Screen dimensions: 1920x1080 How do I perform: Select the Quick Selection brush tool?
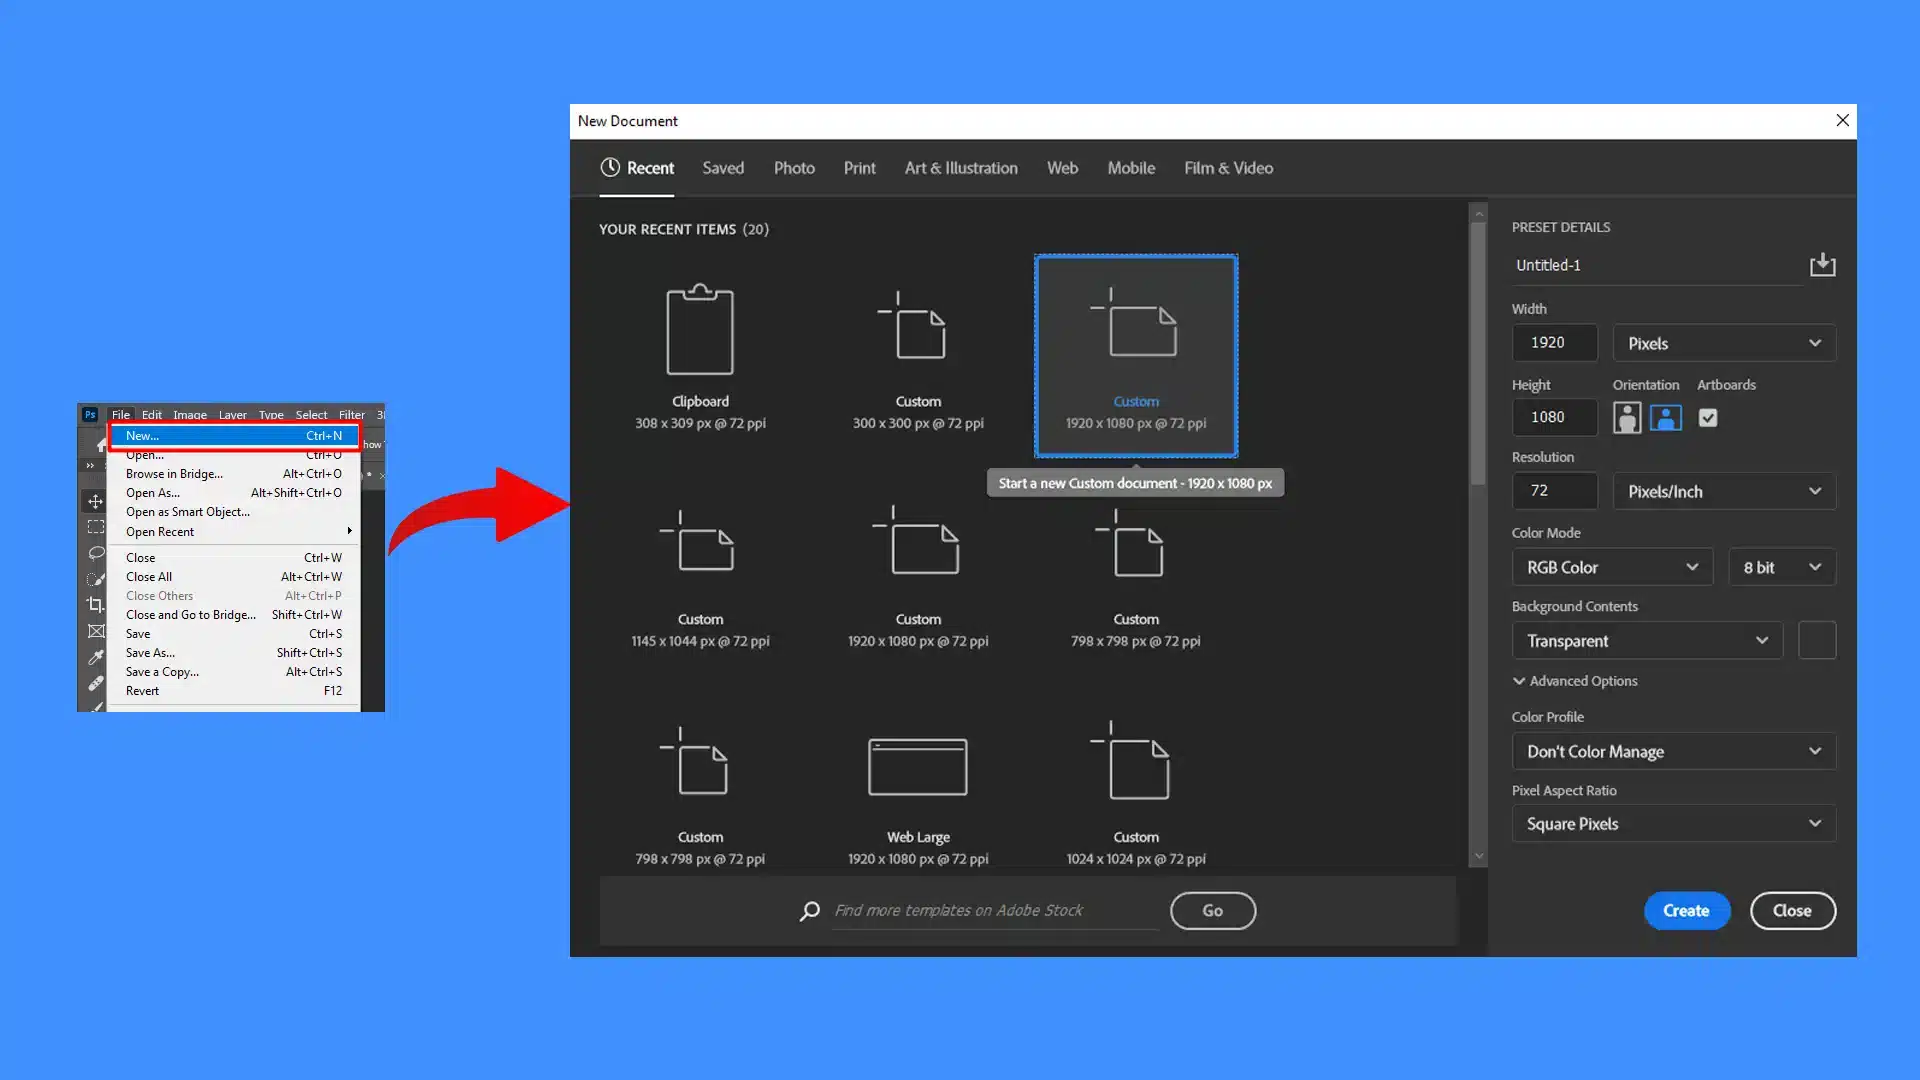pos(95,579)
